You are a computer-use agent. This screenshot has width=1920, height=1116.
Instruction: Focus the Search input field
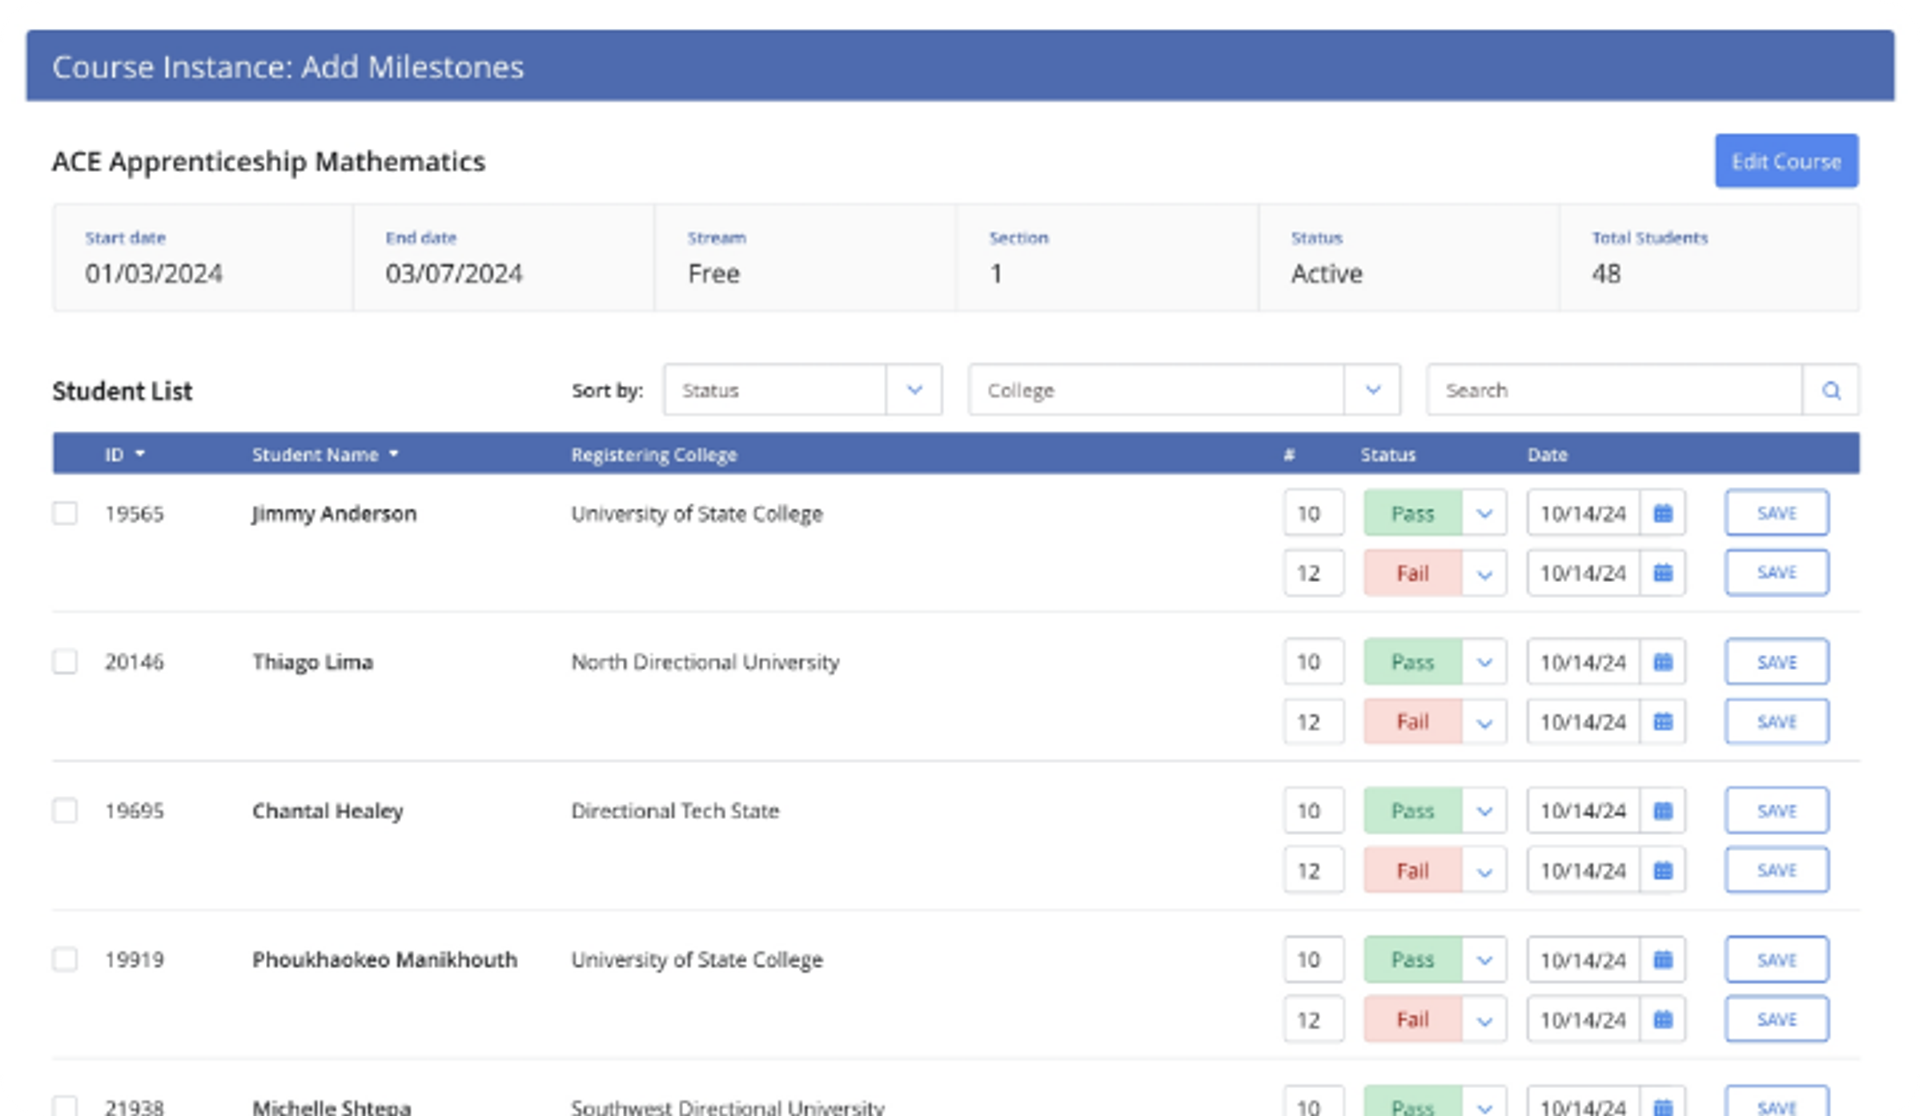tap(1615, 390)
